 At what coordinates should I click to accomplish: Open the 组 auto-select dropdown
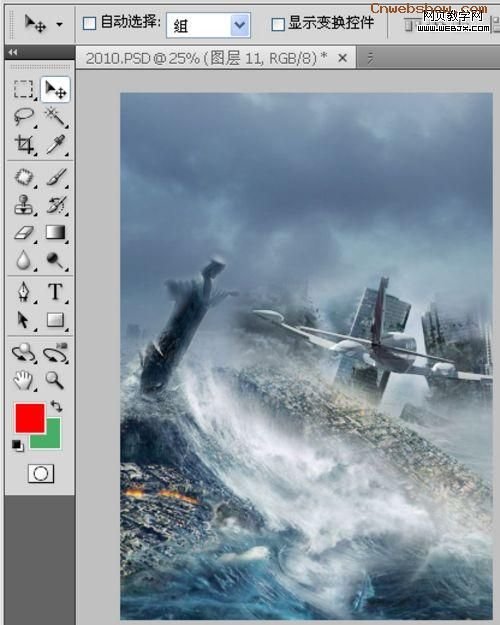[208, 25]
